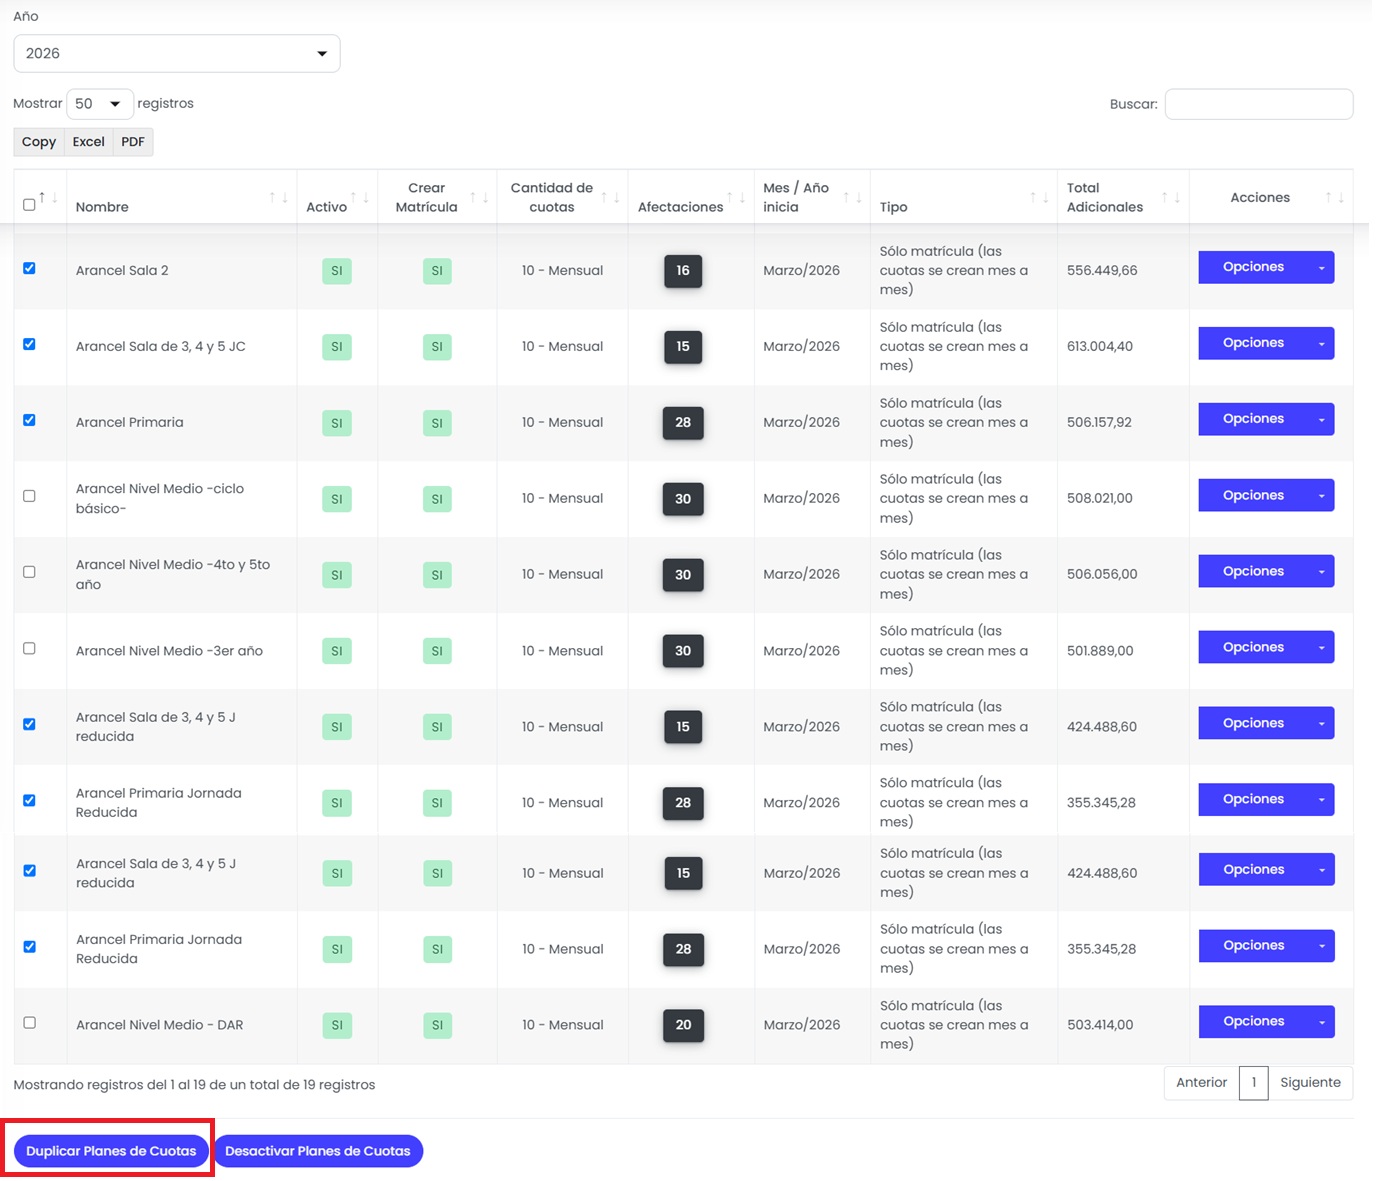Click the Arancel Nivel Medio -3er año name
This screenshot has height=1181, width=1377.
tap(170, 651)
